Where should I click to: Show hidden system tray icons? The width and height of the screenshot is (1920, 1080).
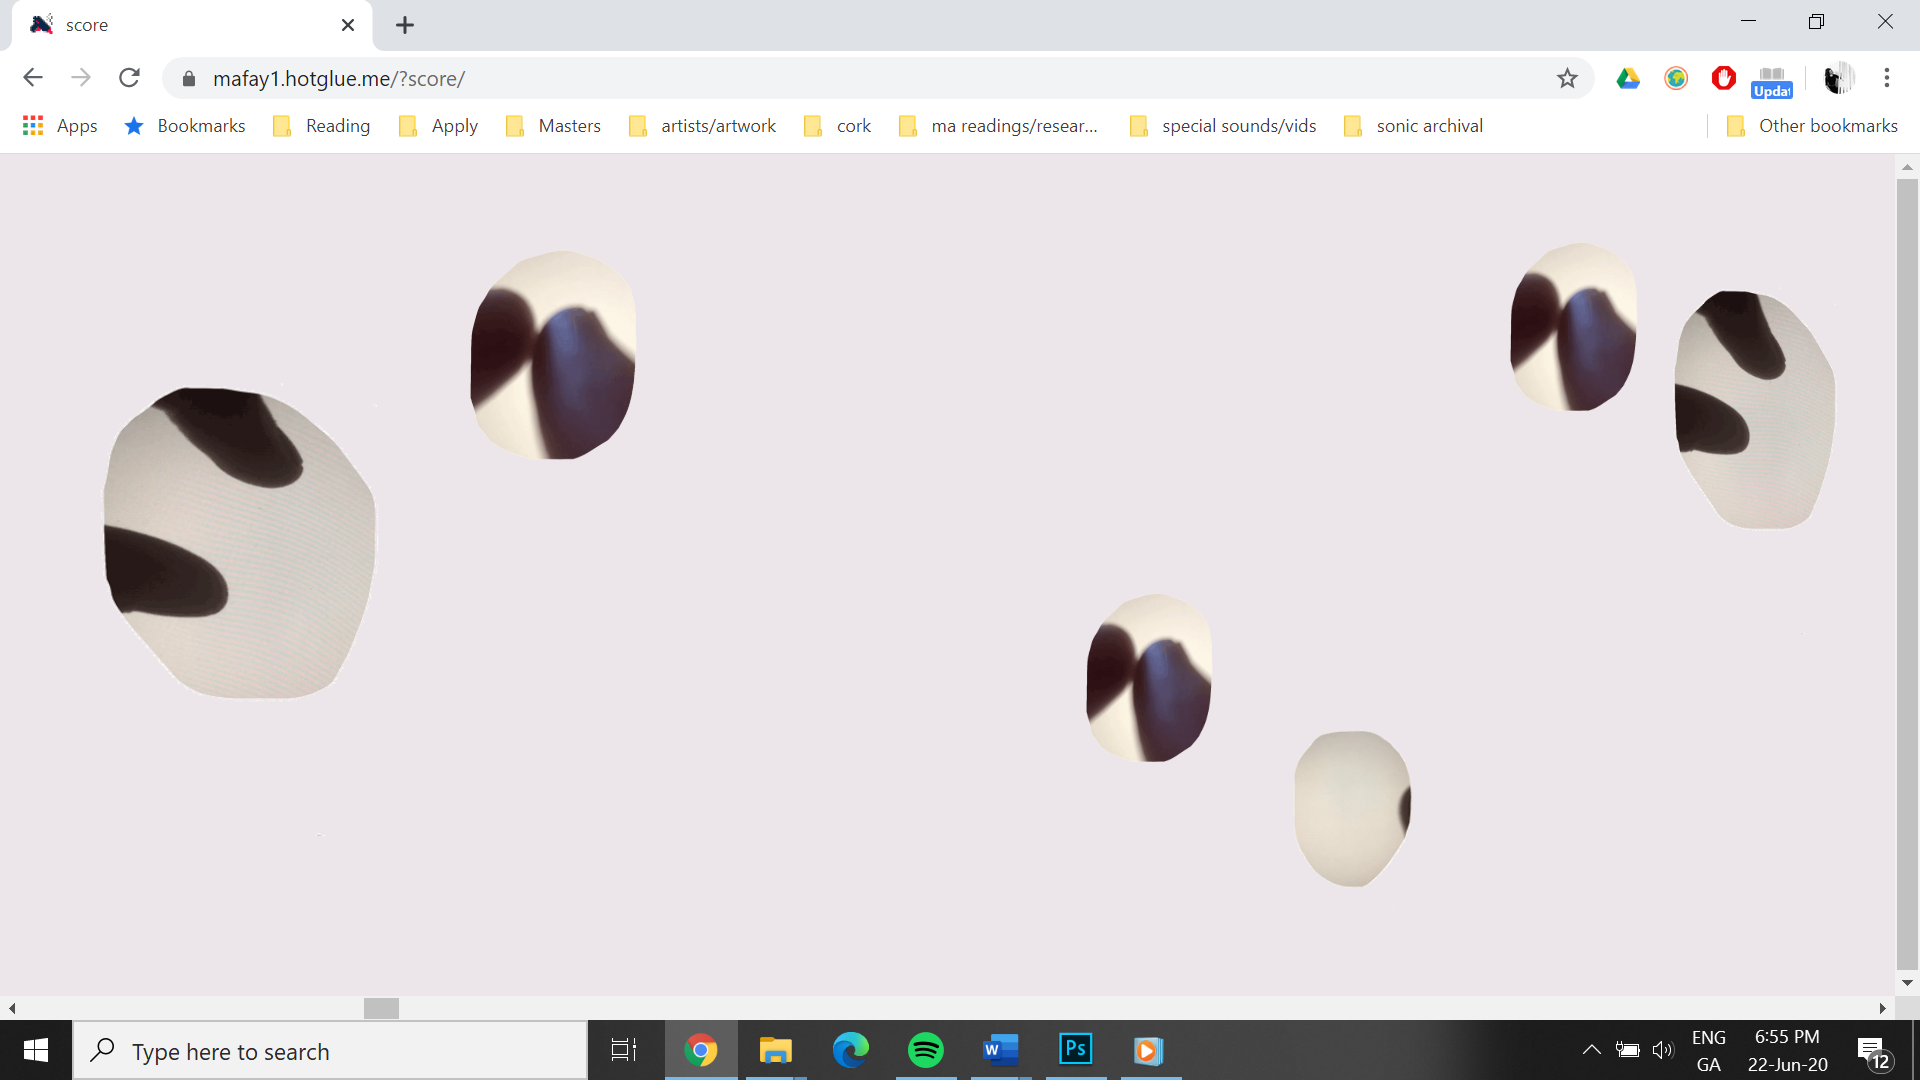pyautogui.click(x=1591, y=1050)
